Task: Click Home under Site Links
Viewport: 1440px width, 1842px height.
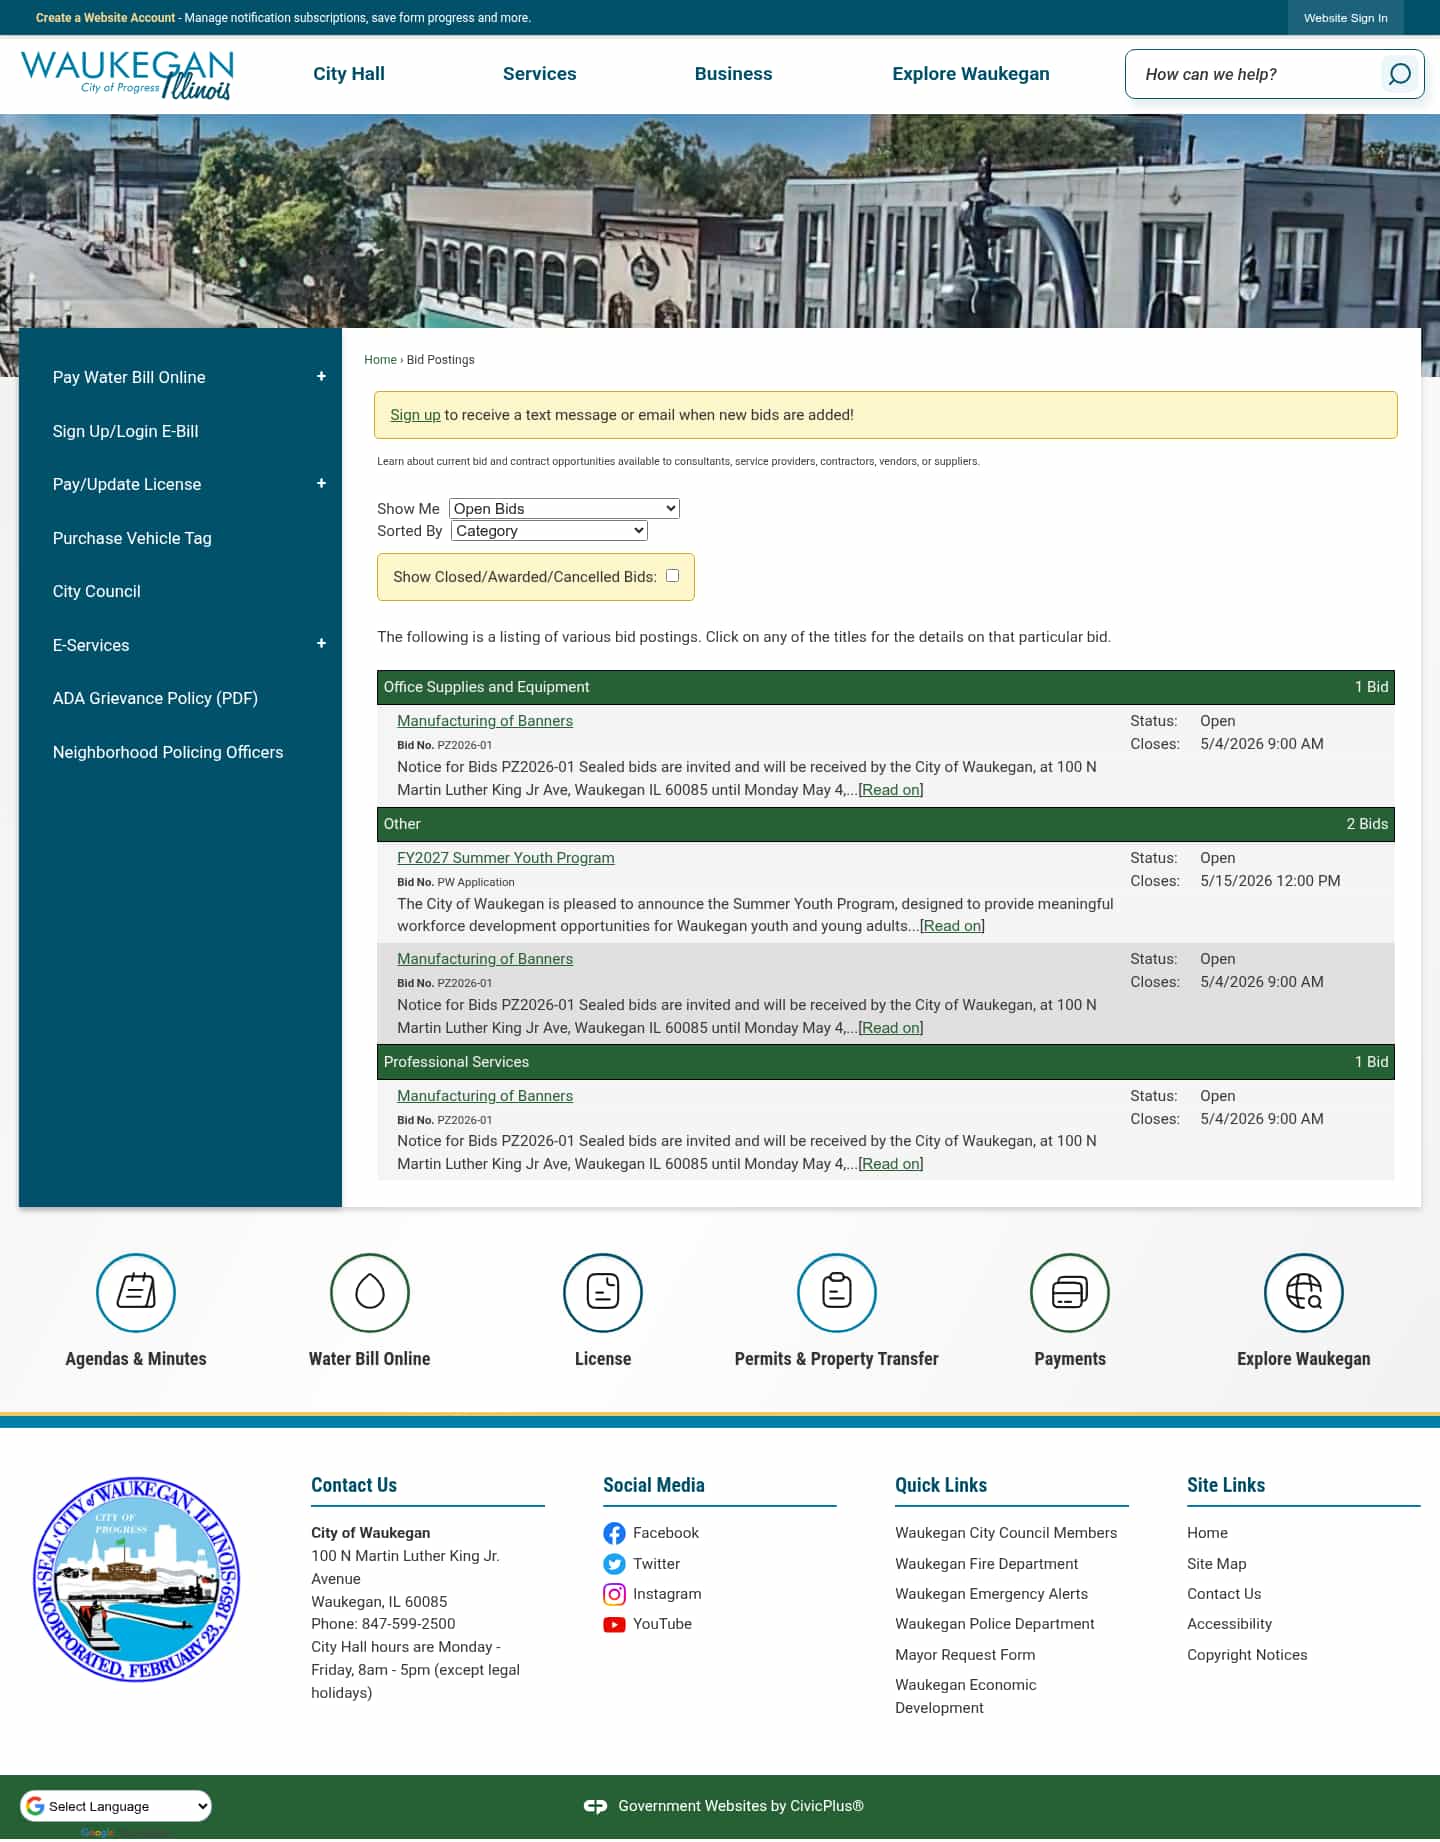Action: [1207, 1533]
